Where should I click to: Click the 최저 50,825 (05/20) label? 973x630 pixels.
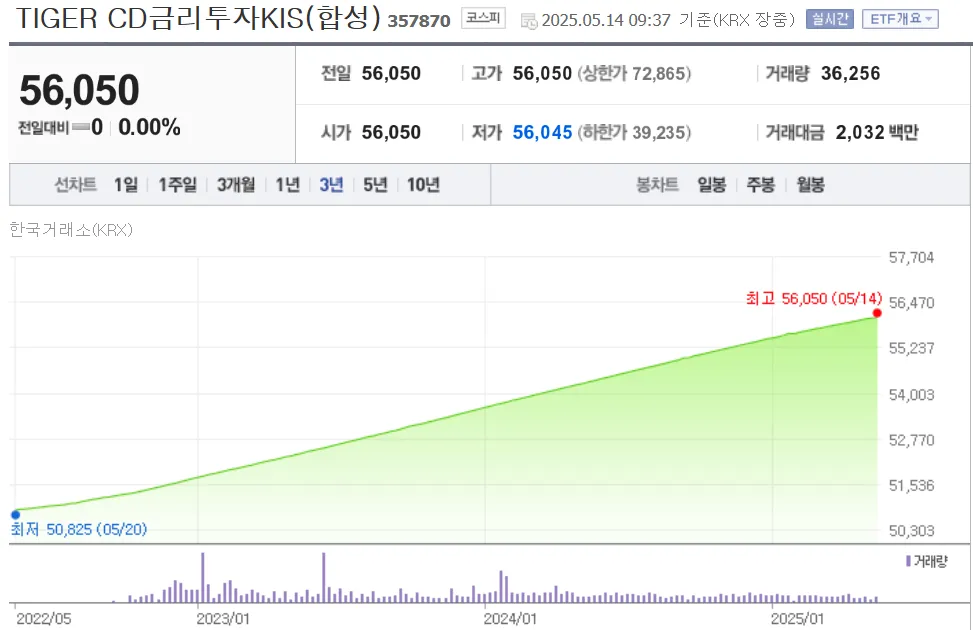tap(79, 529)
